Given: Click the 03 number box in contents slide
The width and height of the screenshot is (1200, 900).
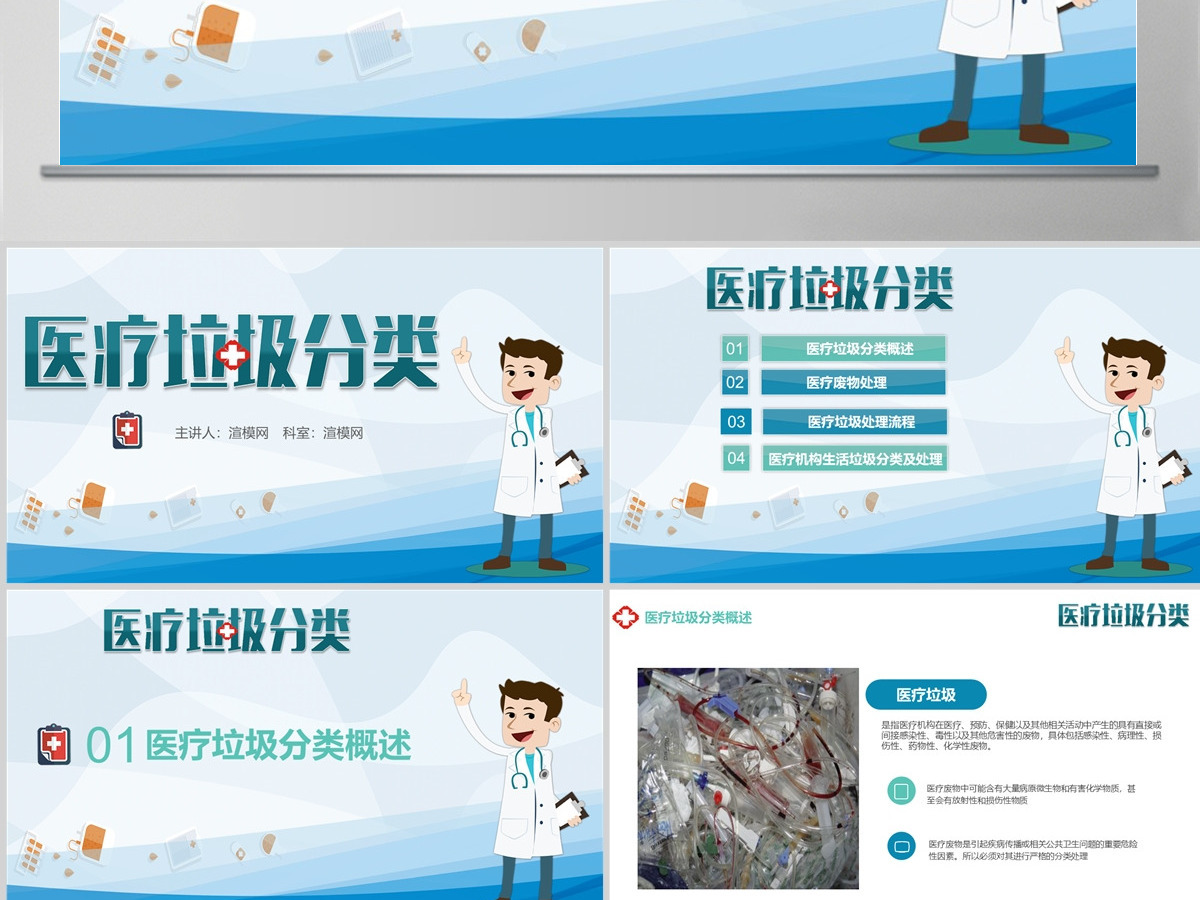Looking at the screenshot, I should coord(736,422).
